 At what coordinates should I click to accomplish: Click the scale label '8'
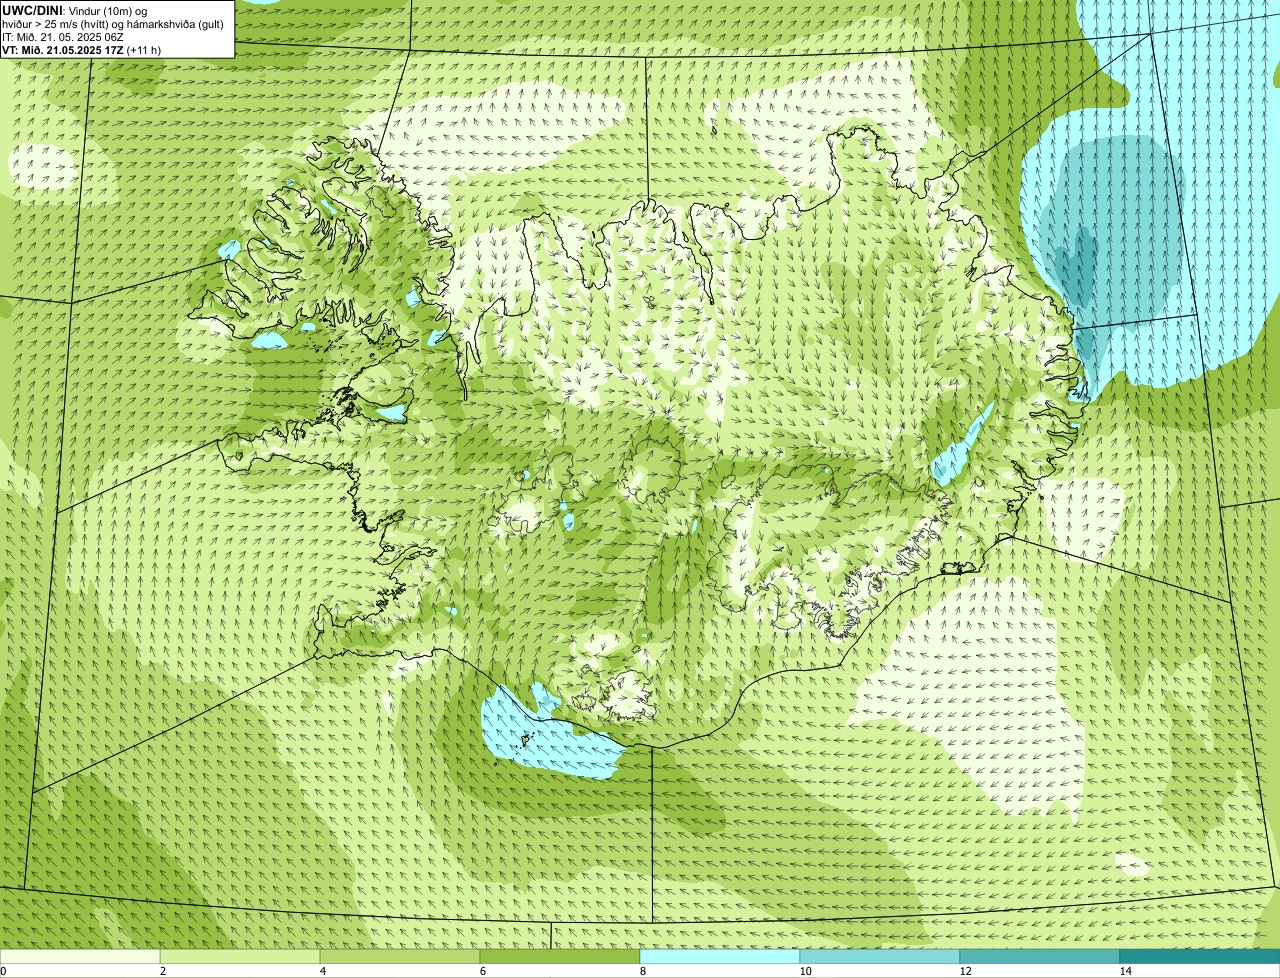pyautogui.click(x=642, y=971)
